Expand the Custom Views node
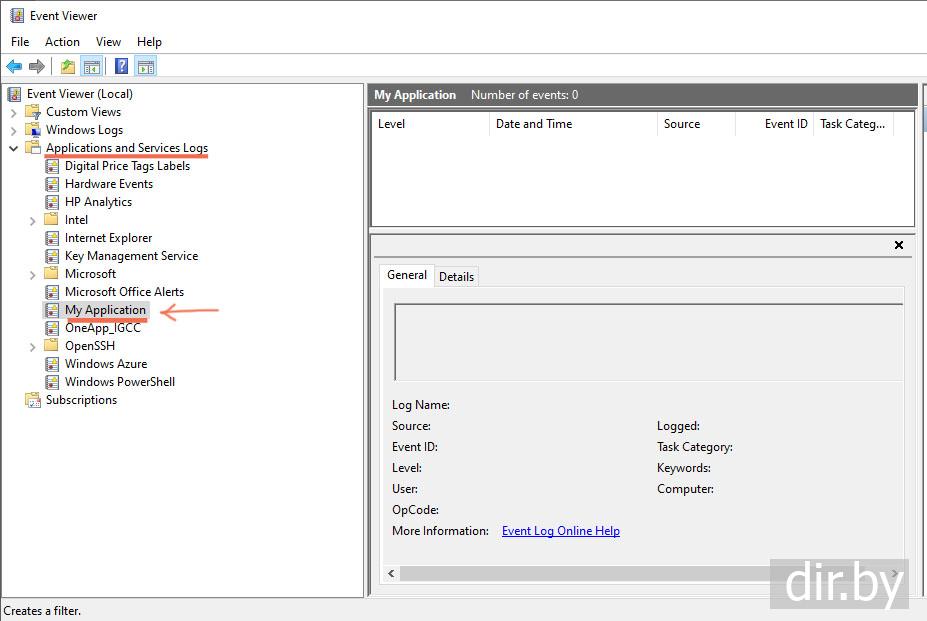The width and height of the screenshot is (927, 621). point(13,112)
